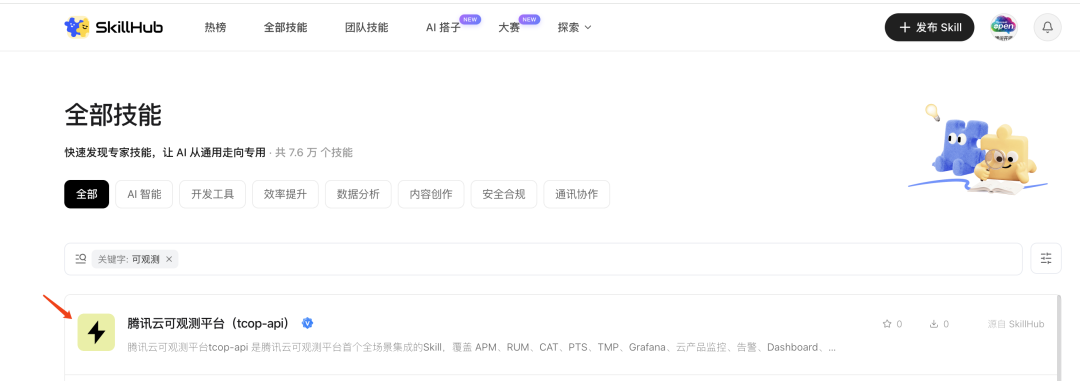The width and height of the screenshot is (1080, 381).
Task: Open AI 搭子 nav item
Action: click(443, 28)
